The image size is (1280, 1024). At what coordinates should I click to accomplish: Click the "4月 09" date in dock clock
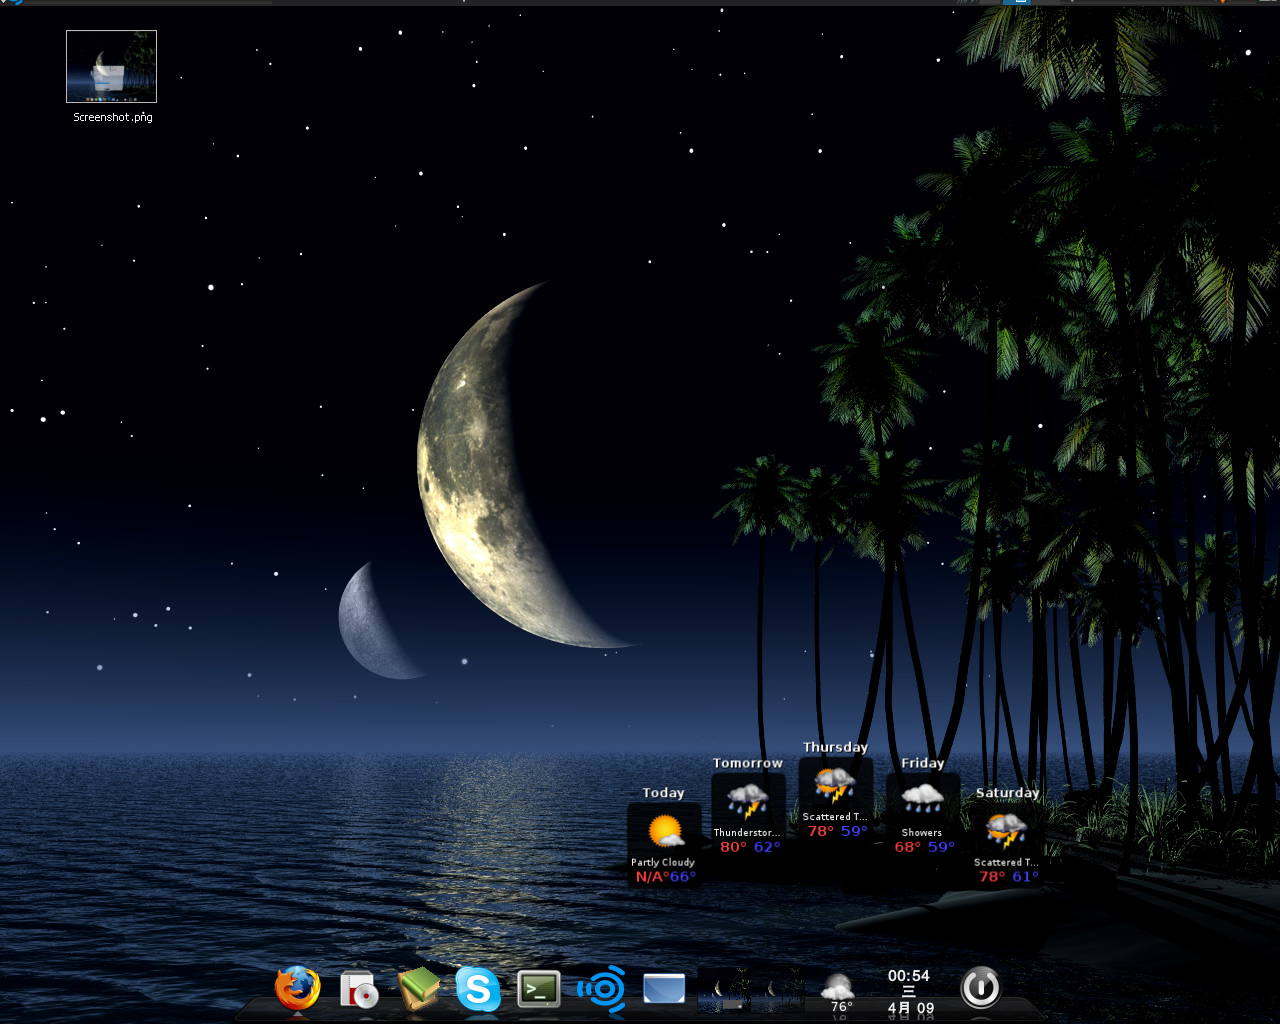[910, 1009]
